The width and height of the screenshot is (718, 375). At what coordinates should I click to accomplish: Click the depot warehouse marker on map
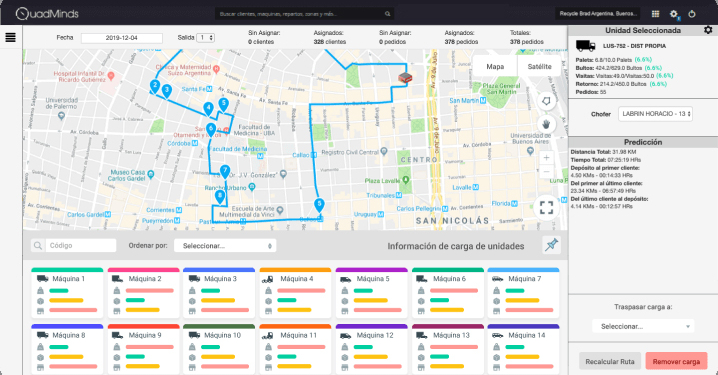[x=405, y=78]
